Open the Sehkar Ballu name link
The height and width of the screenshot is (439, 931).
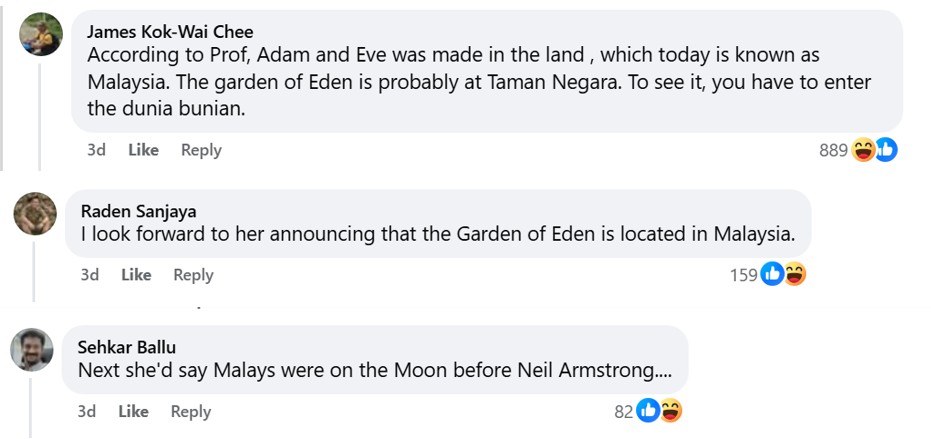coord(126,347)
